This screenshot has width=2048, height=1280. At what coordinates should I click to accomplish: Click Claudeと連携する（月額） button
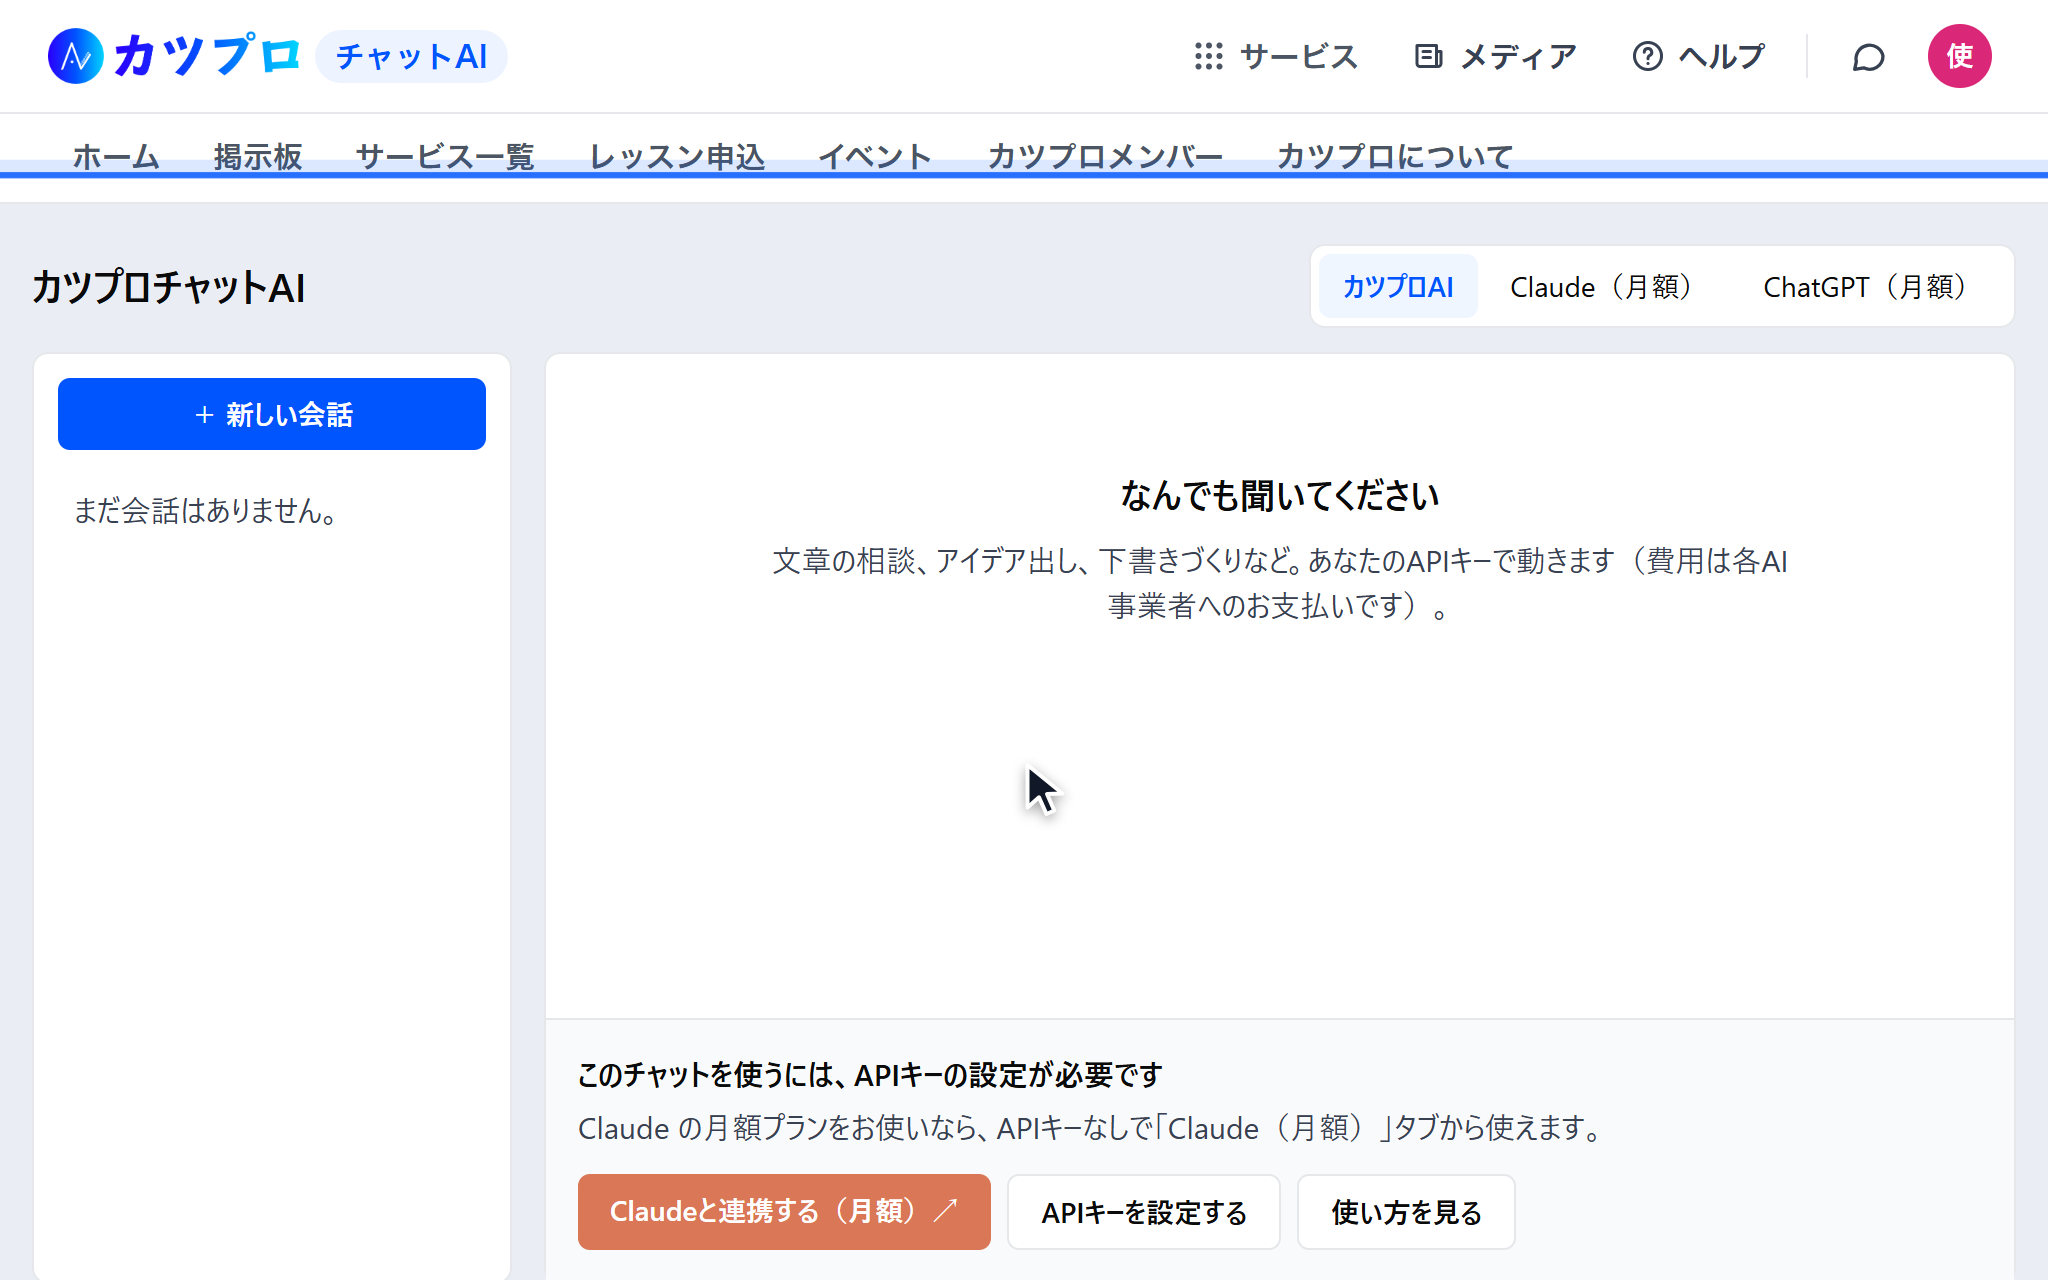coord(784,1212)
